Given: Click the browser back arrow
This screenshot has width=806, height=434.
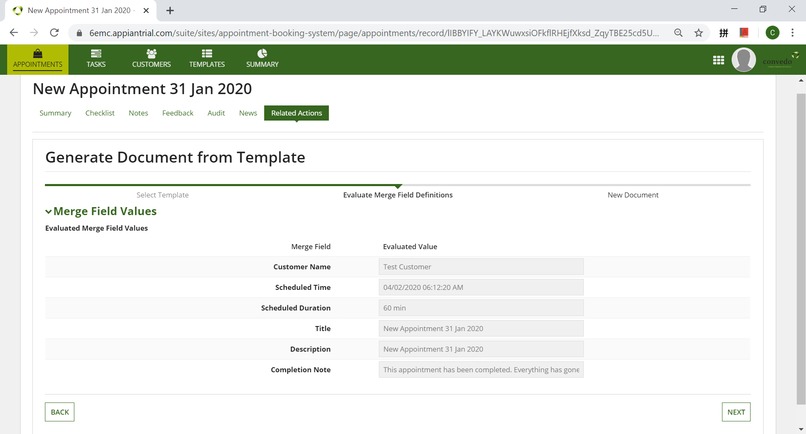Looking at the screenshot, I should tap(14, 33).
